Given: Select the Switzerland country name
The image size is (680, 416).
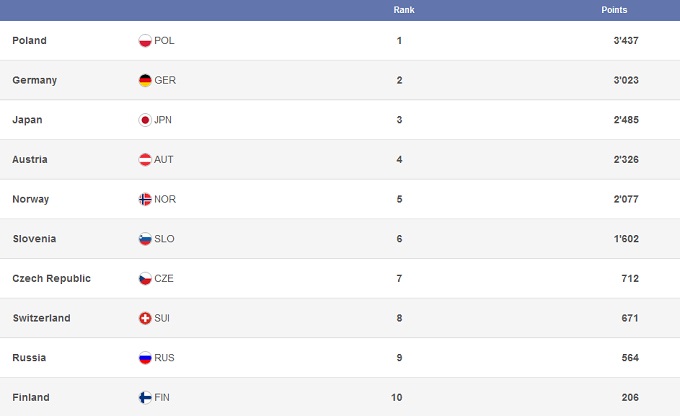Looking at the screenshot, I should 41,318.
